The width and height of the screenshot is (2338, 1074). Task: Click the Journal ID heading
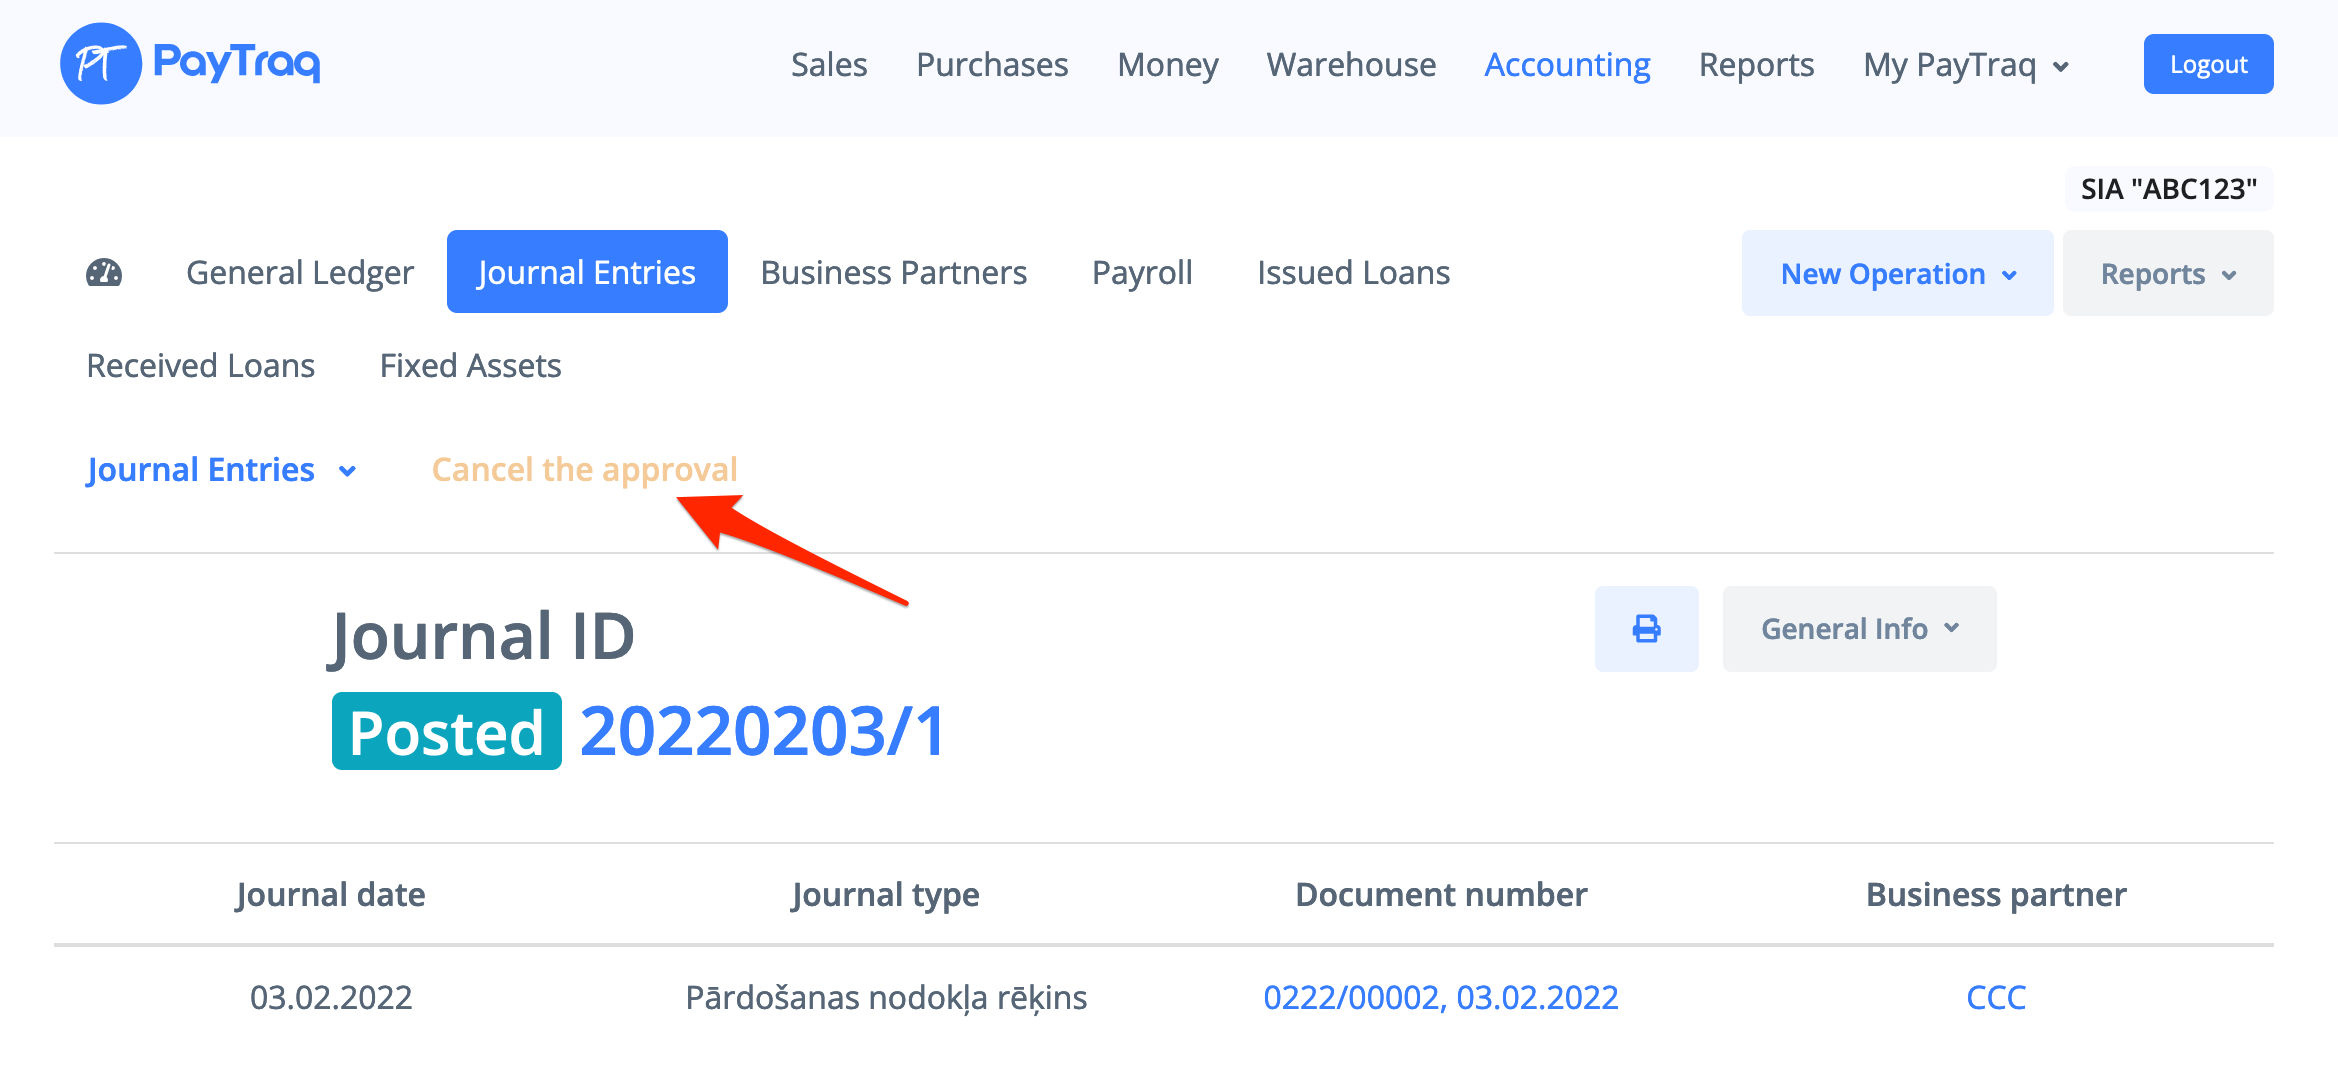click(x=482, y=636)
